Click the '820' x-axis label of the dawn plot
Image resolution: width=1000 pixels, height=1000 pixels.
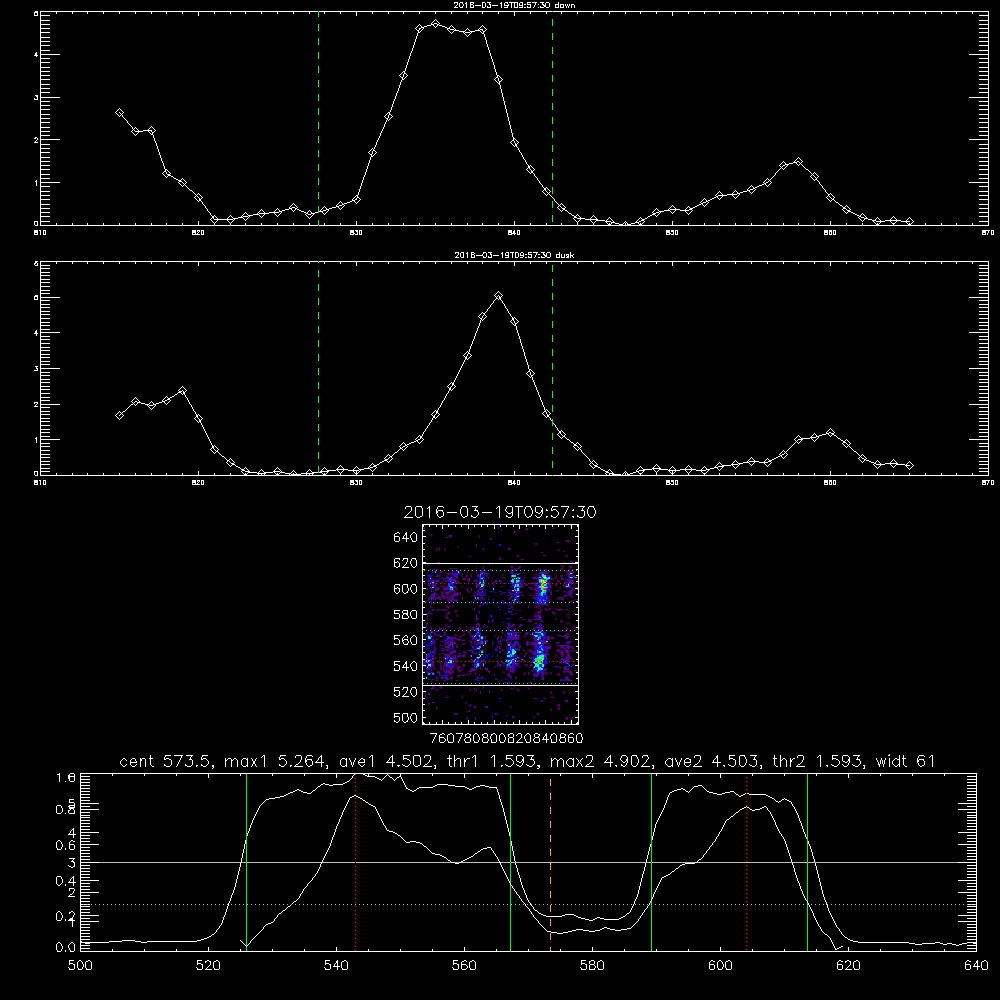coord(198,233)
